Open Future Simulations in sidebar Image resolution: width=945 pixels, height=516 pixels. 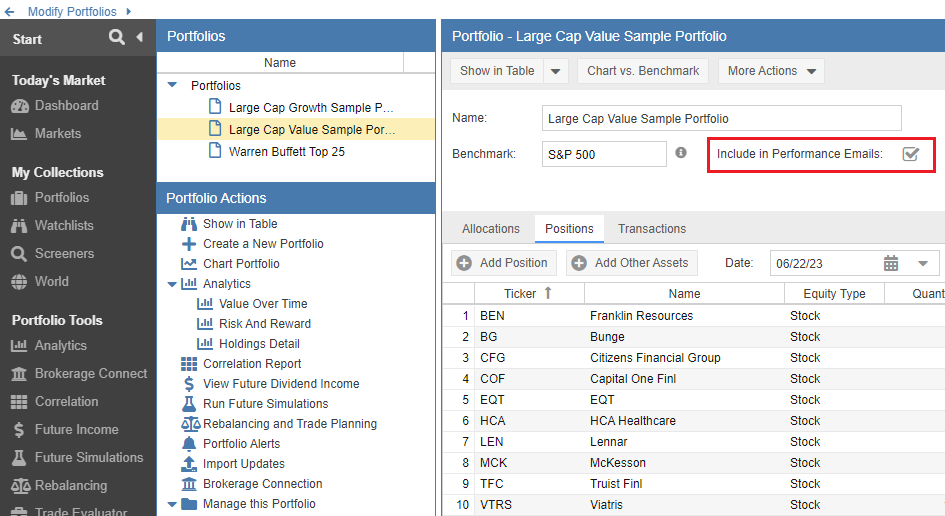(x=77, y=458)
